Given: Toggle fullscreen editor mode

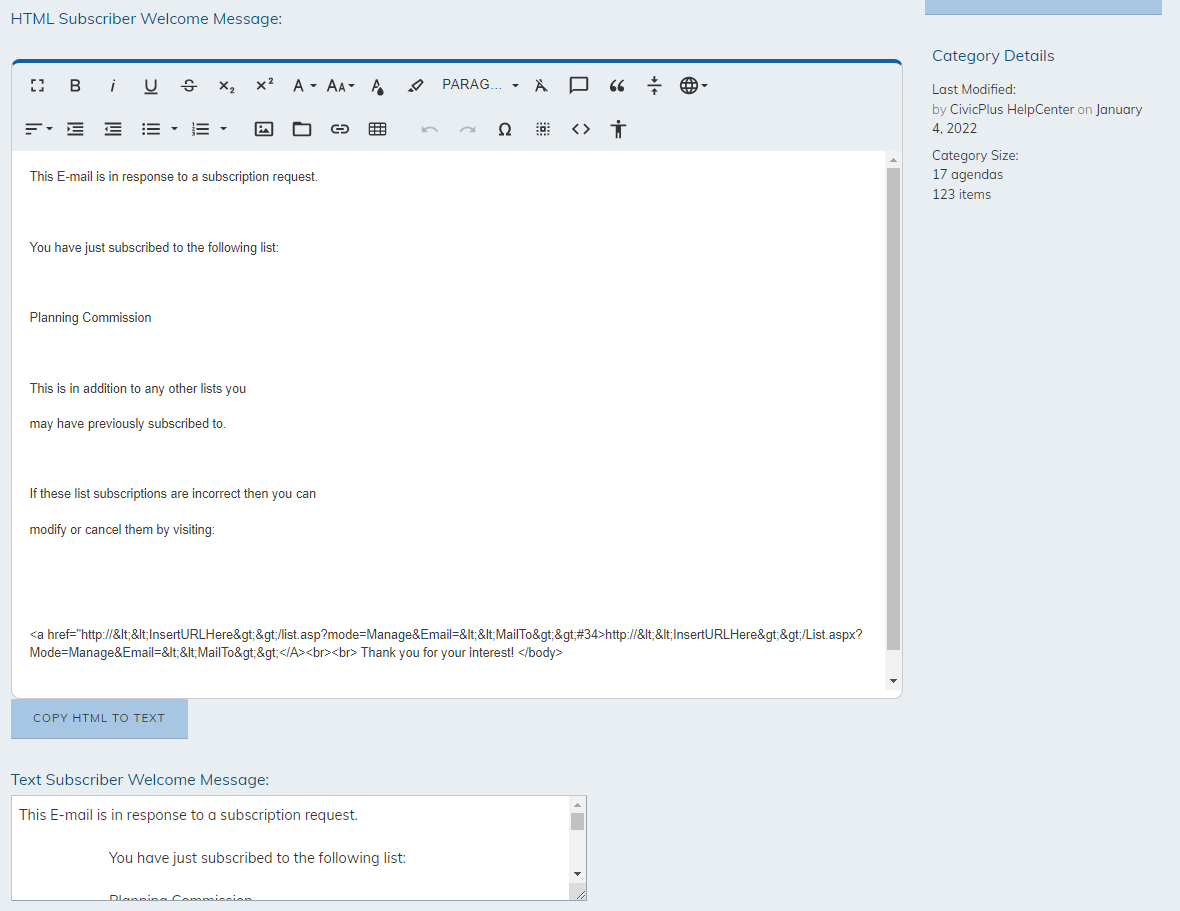Looking at the screenshot, I should coord(37,86).
